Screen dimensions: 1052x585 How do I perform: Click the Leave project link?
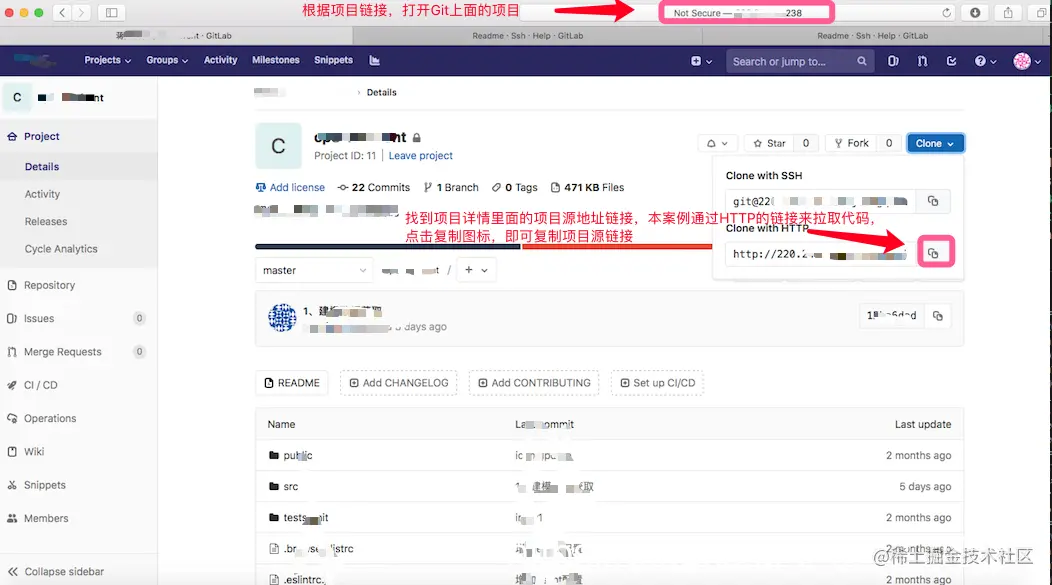point(421,156)
